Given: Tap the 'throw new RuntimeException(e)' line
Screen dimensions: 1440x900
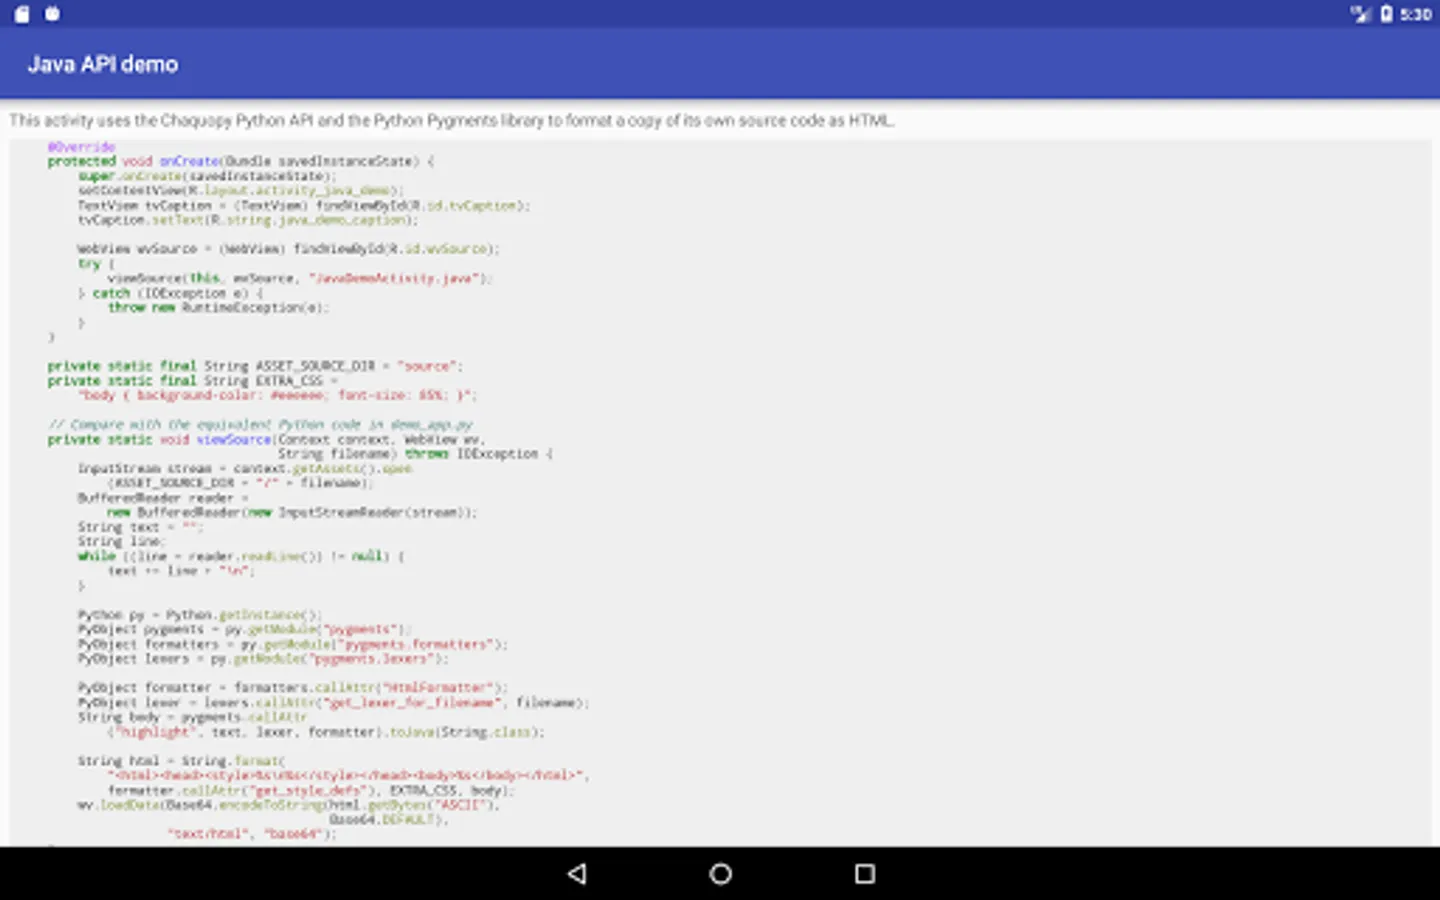Looking at the screenshot, I should (218, 308).
